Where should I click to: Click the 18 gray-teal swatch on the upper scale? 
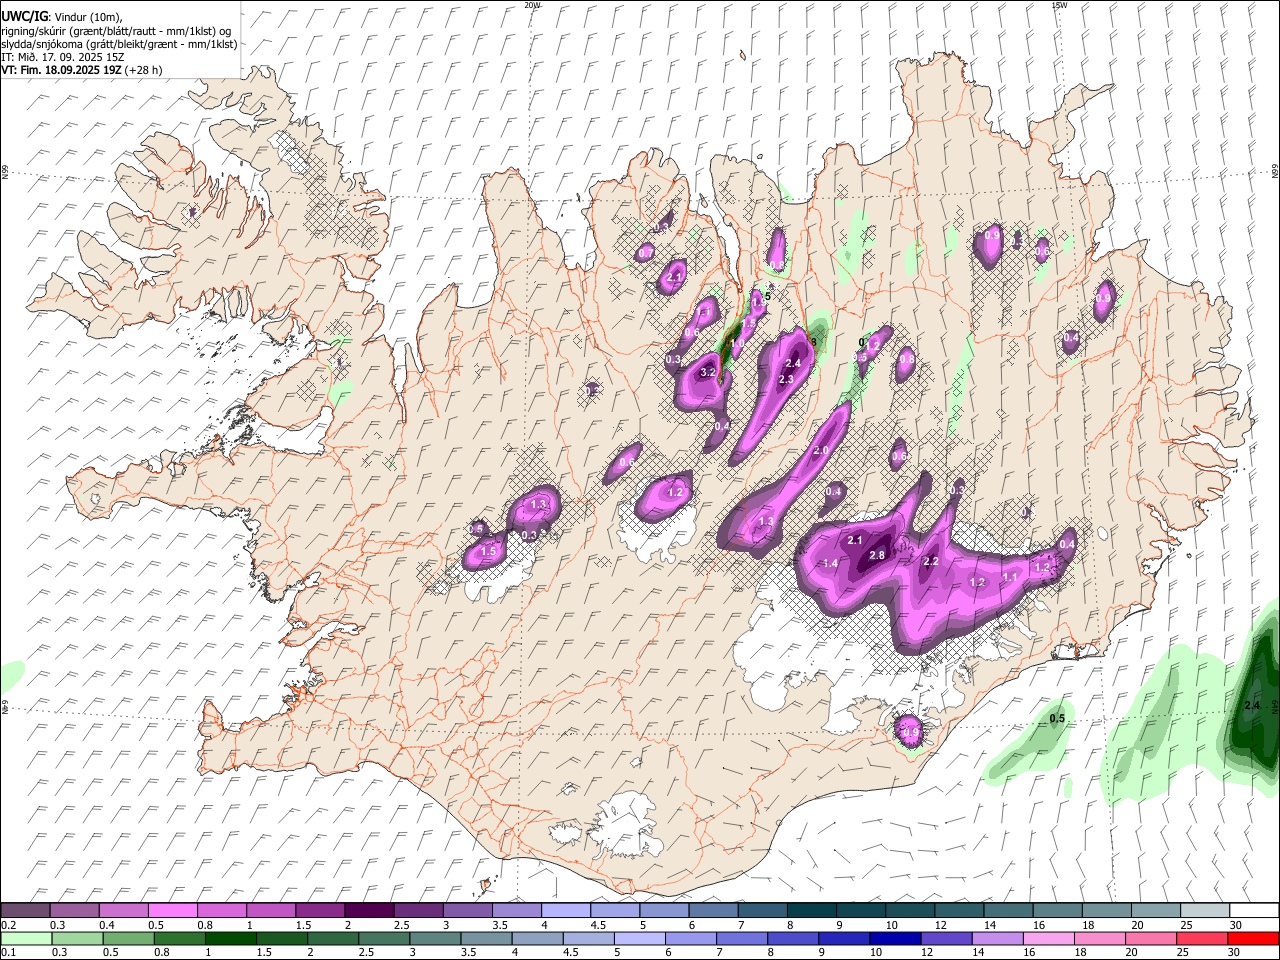(1105, 911)
